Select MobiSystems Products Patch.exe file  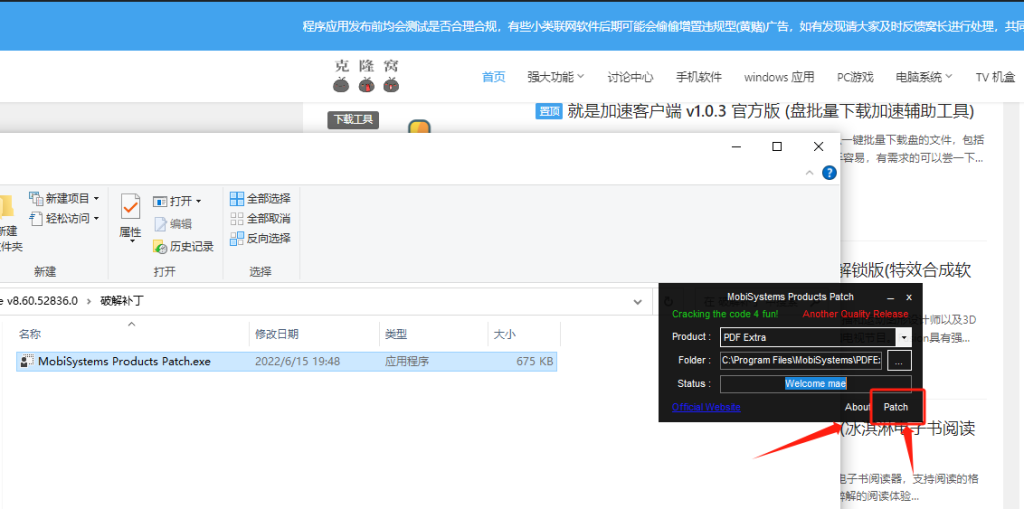coord(286,361)
